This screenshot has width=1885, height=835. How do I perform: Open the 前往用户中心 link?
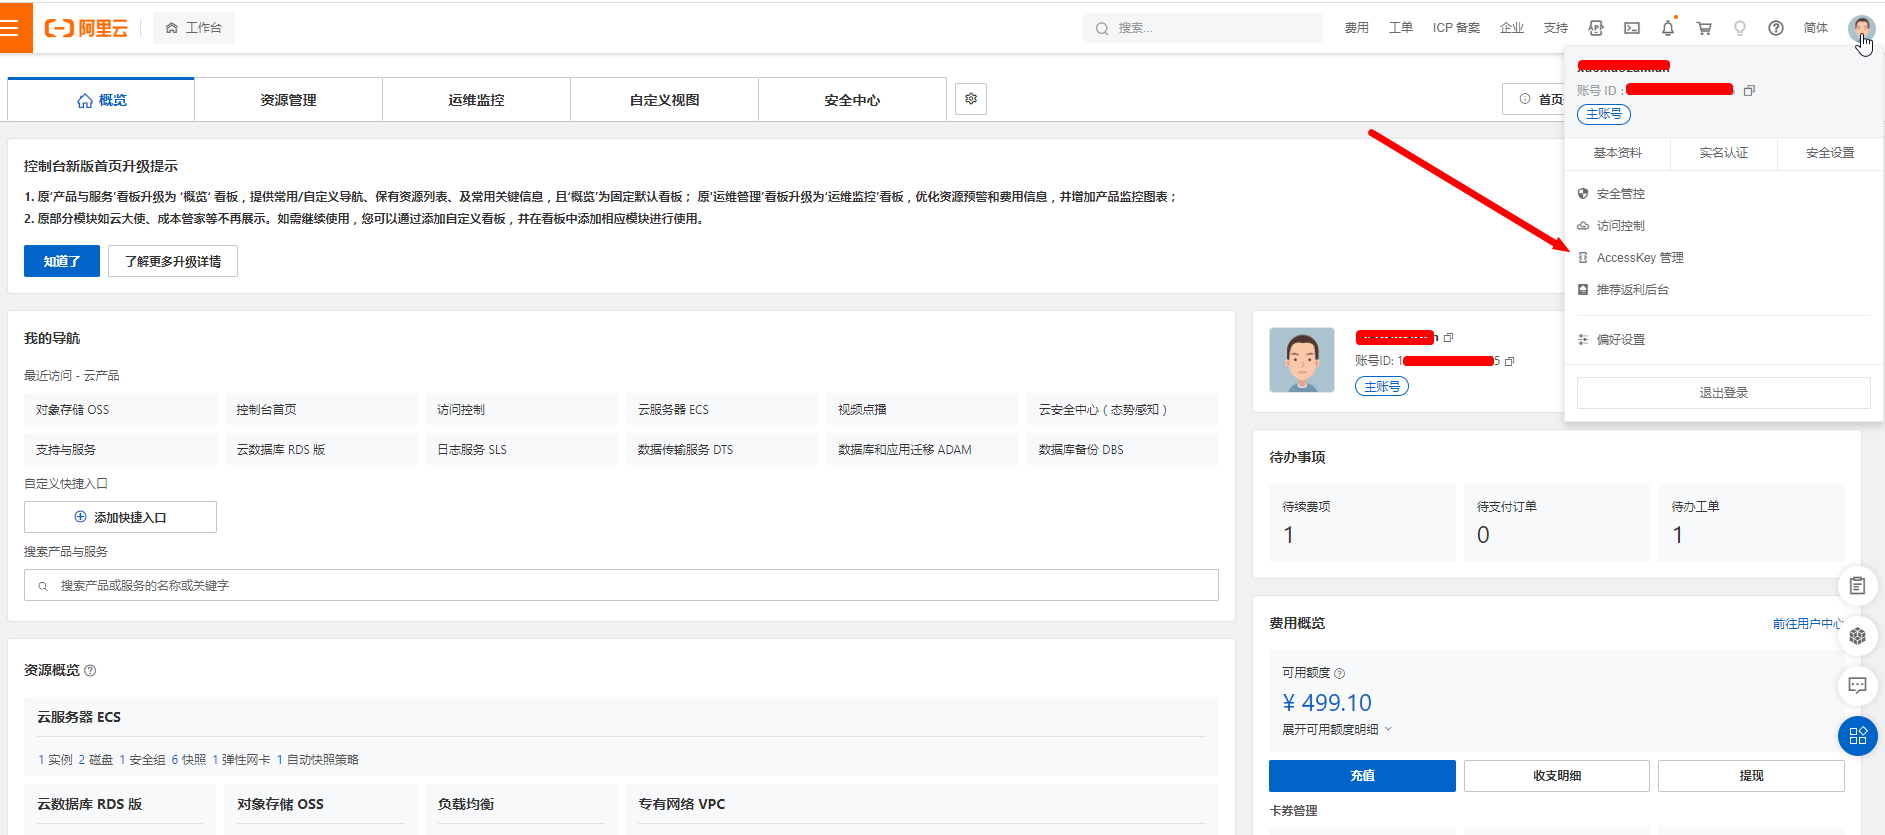[x=1806, y=624]
